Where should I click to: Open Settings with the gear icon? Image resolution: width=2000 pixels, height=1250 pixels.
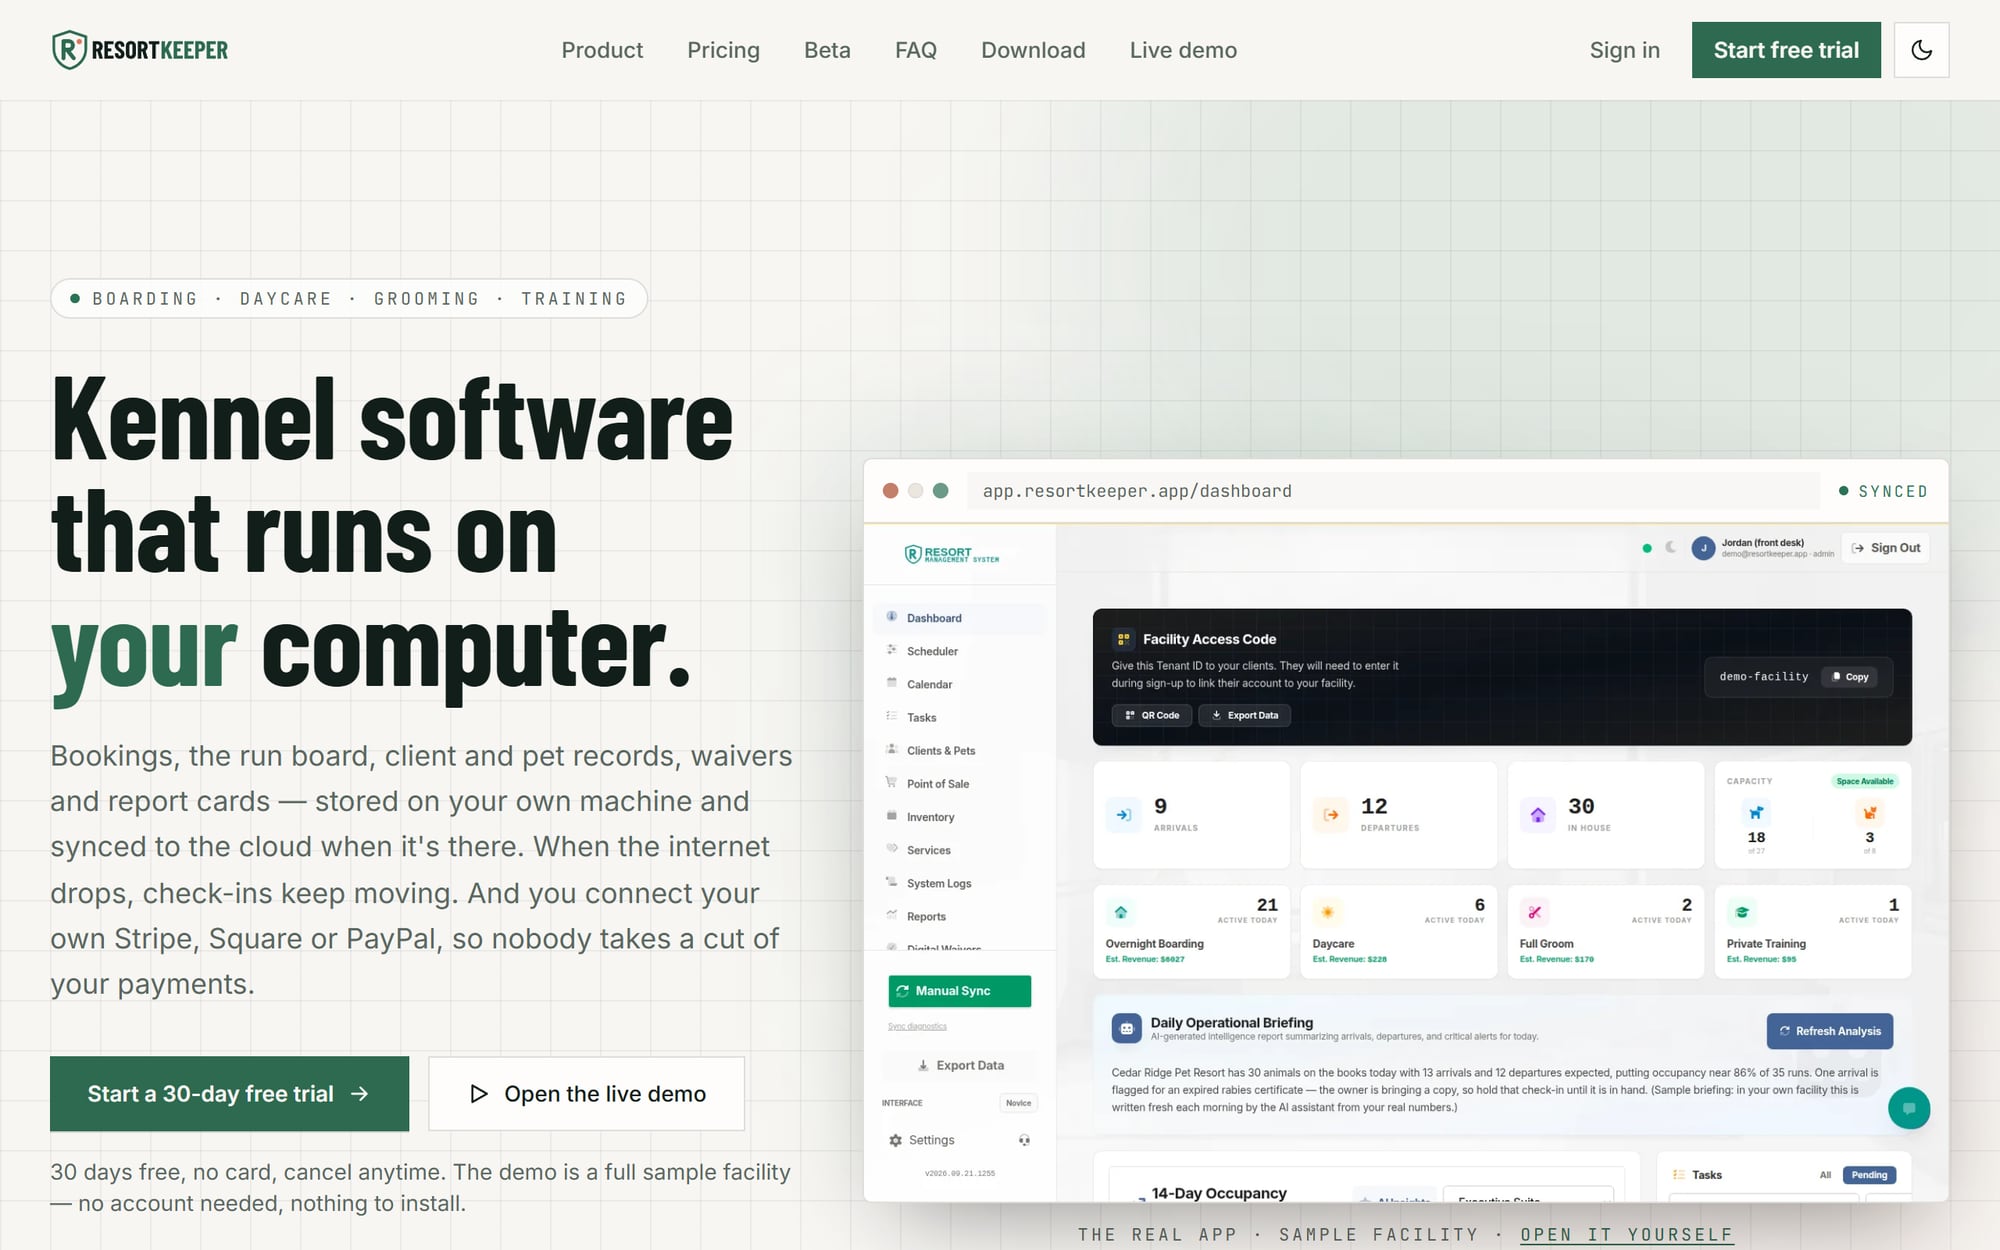tap(895, 1140)
